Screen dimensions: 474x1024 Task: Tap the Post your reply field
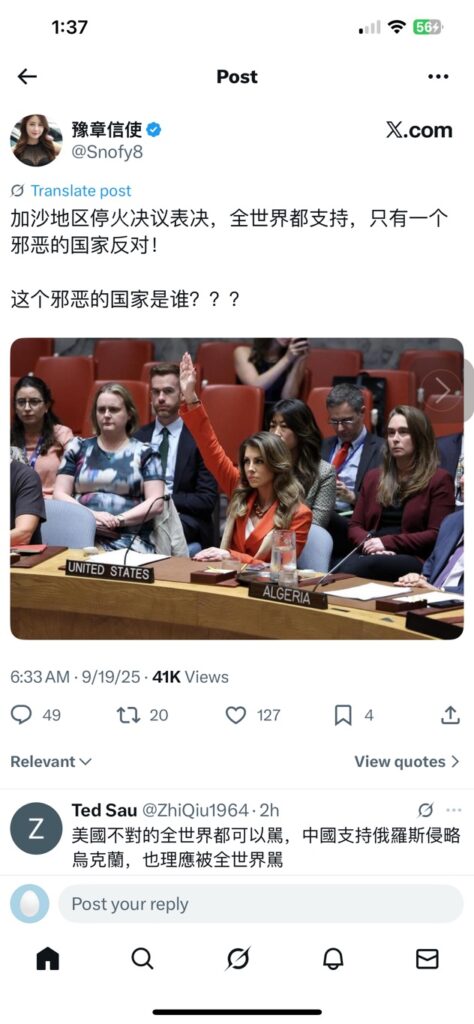pos(261,904)
